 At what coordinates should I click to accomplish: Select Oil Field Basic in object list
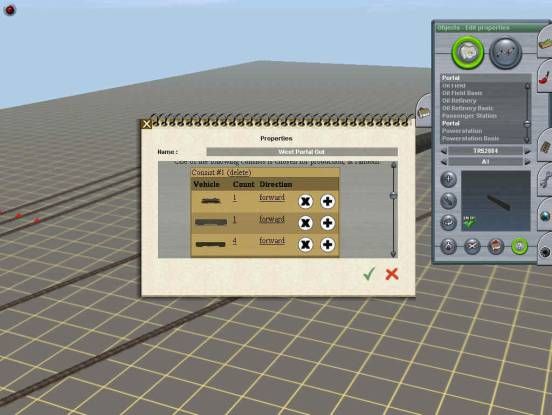[462, 93]
